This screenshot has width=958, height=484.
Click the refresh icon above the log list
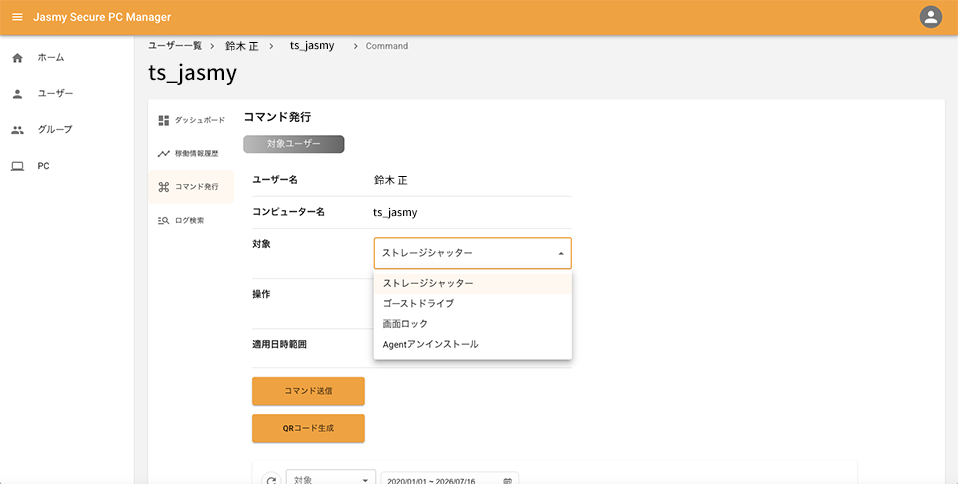pos(271,479)
